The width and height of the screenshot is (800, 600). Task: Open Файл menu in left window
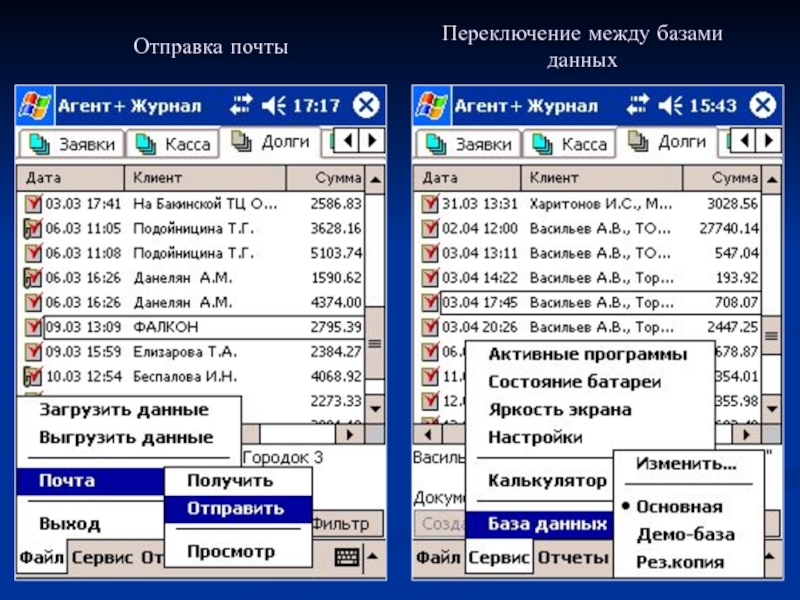(x=41, y=557)
